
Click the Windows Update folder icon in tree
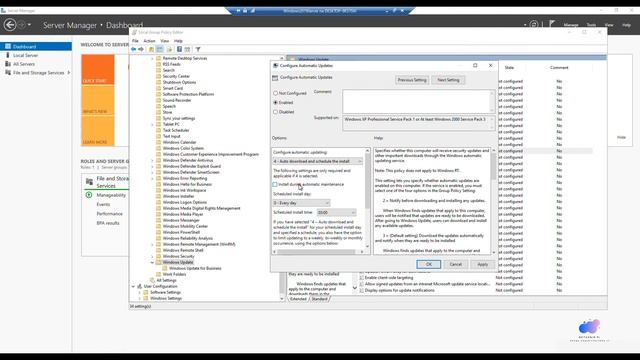click(x=158, y=262)
